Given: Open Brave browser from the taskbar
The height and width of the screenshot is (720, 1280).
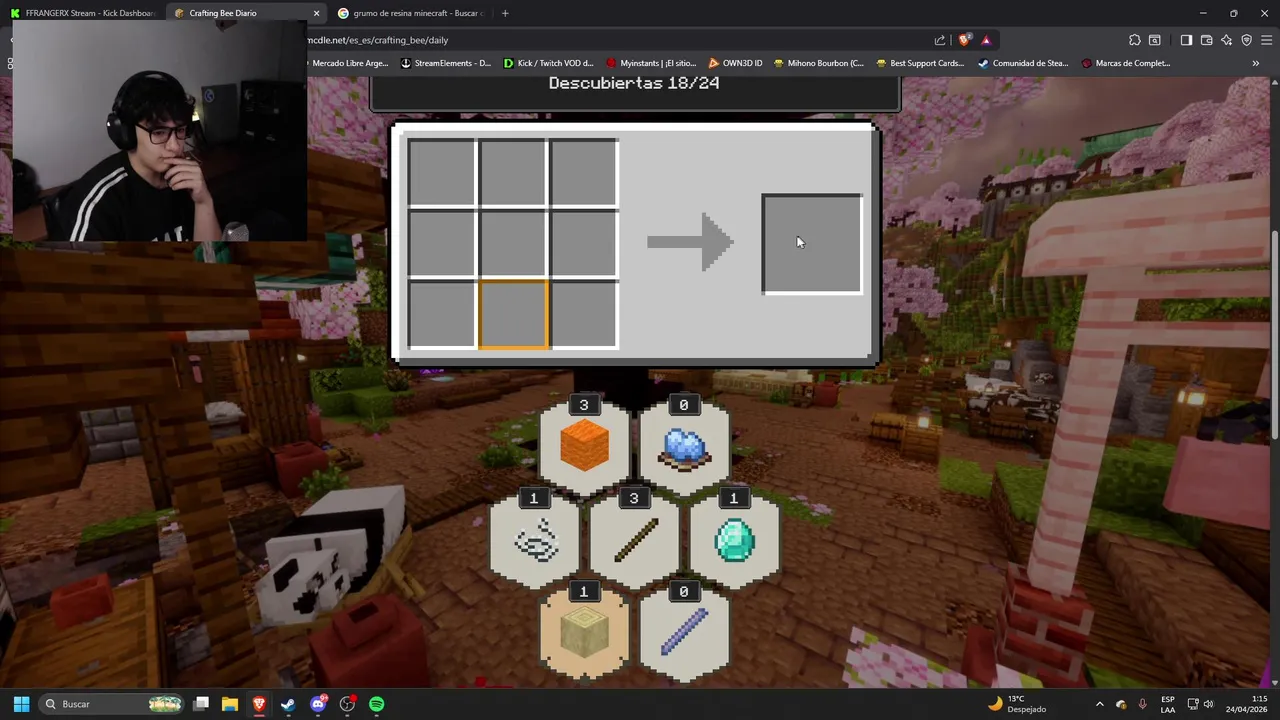Looking at the screenshot, I should point(259,704).
